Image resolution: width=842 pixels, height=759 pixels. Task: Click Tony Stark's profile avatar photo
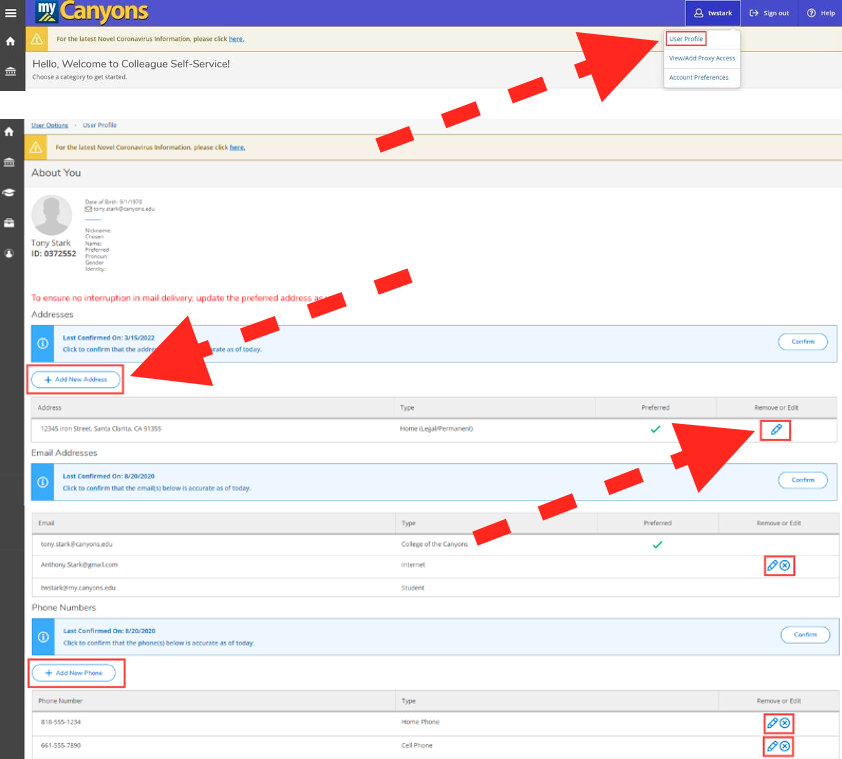tap(52, 215)
